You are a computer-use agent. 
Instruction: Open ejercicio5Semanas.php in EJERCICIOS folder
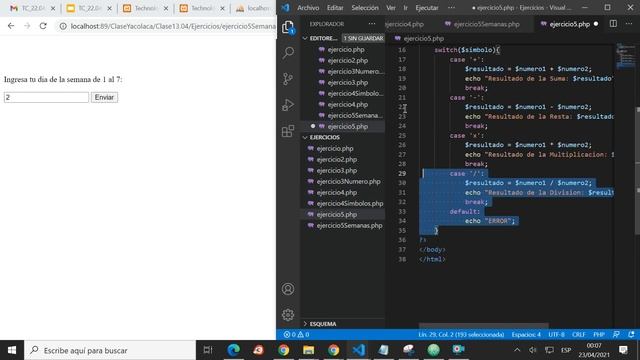click(x=349, y=225)
